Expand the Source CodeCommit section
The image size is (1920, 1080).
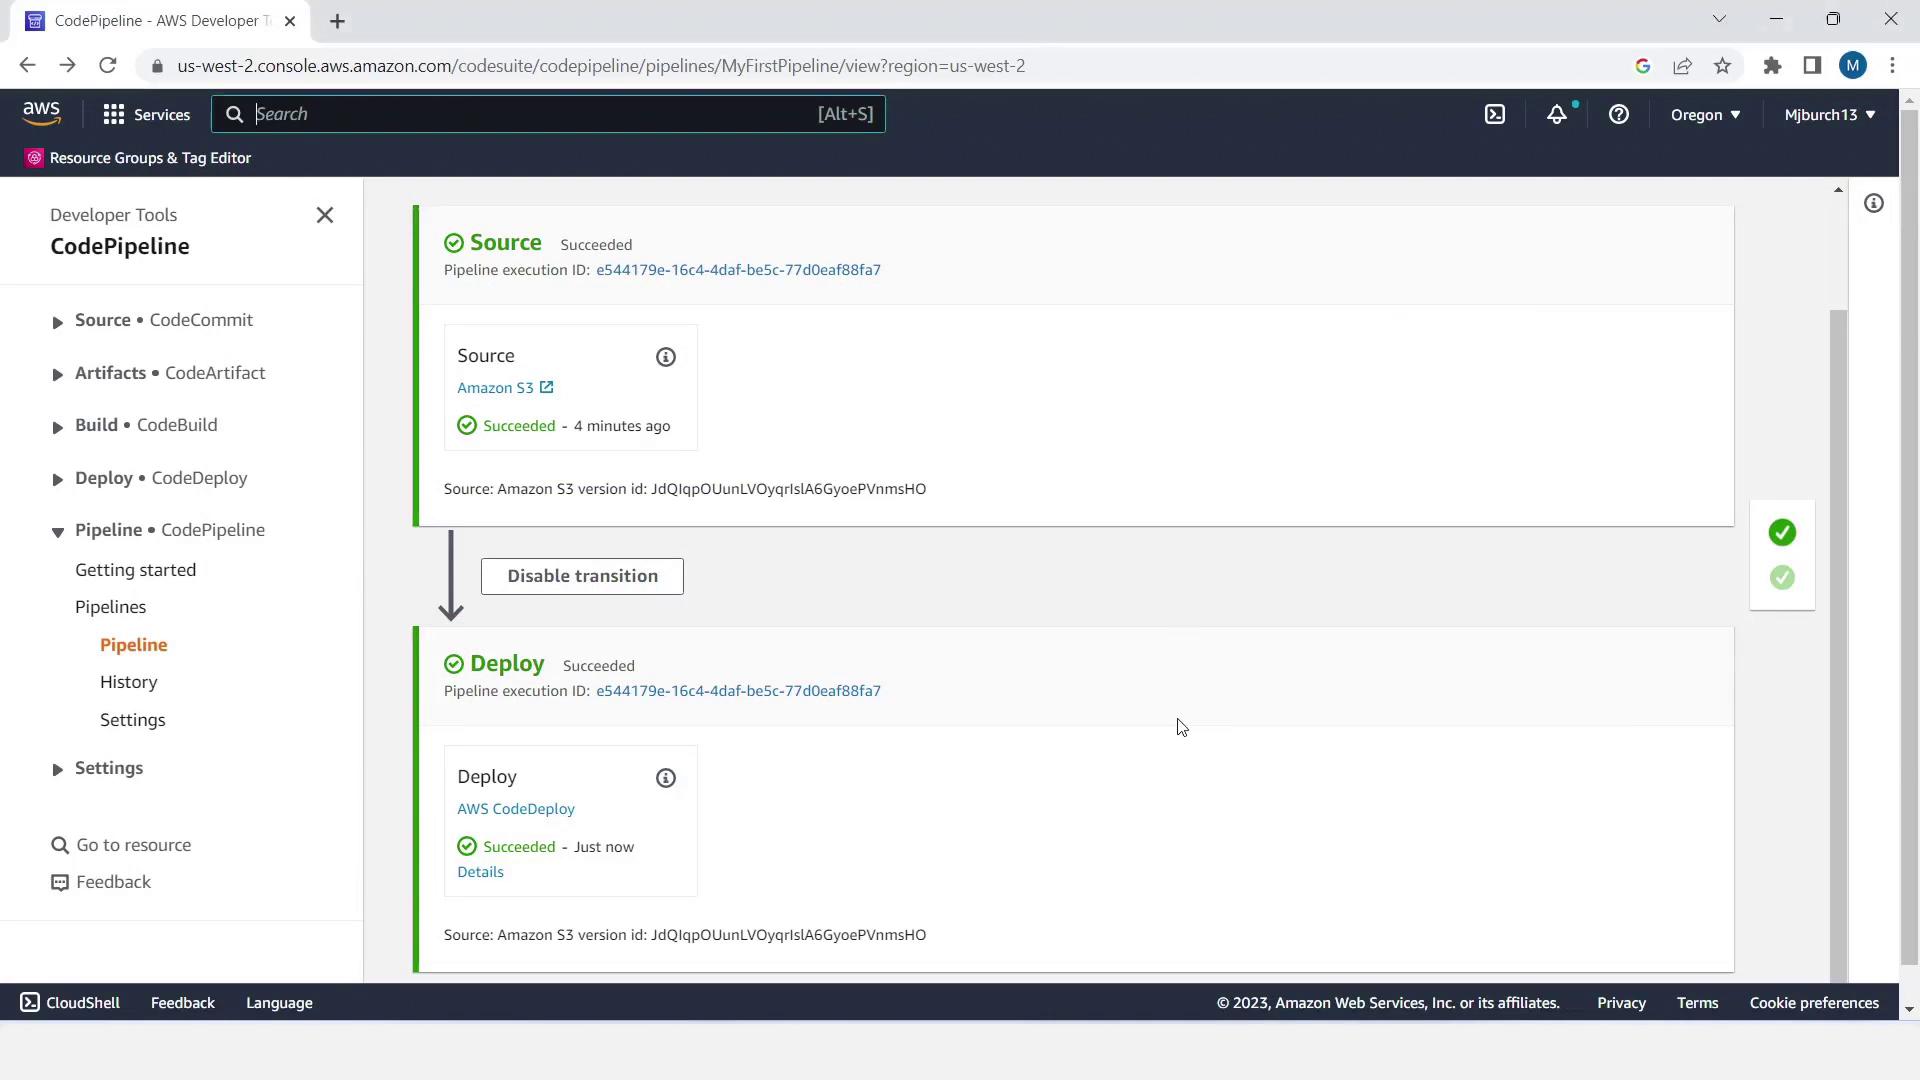point(57,321)
